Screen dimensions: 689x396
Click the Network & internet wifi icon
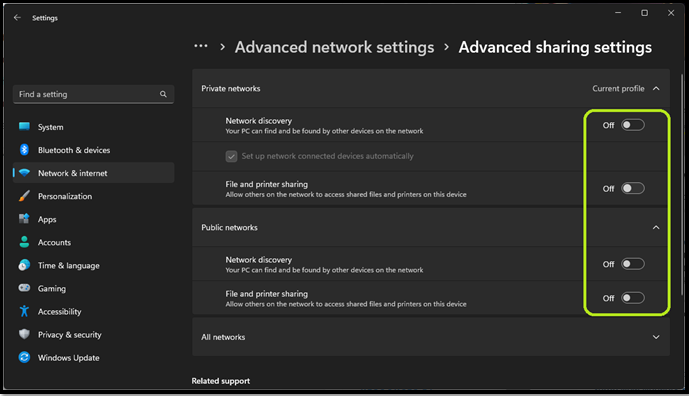click(24, 173)
